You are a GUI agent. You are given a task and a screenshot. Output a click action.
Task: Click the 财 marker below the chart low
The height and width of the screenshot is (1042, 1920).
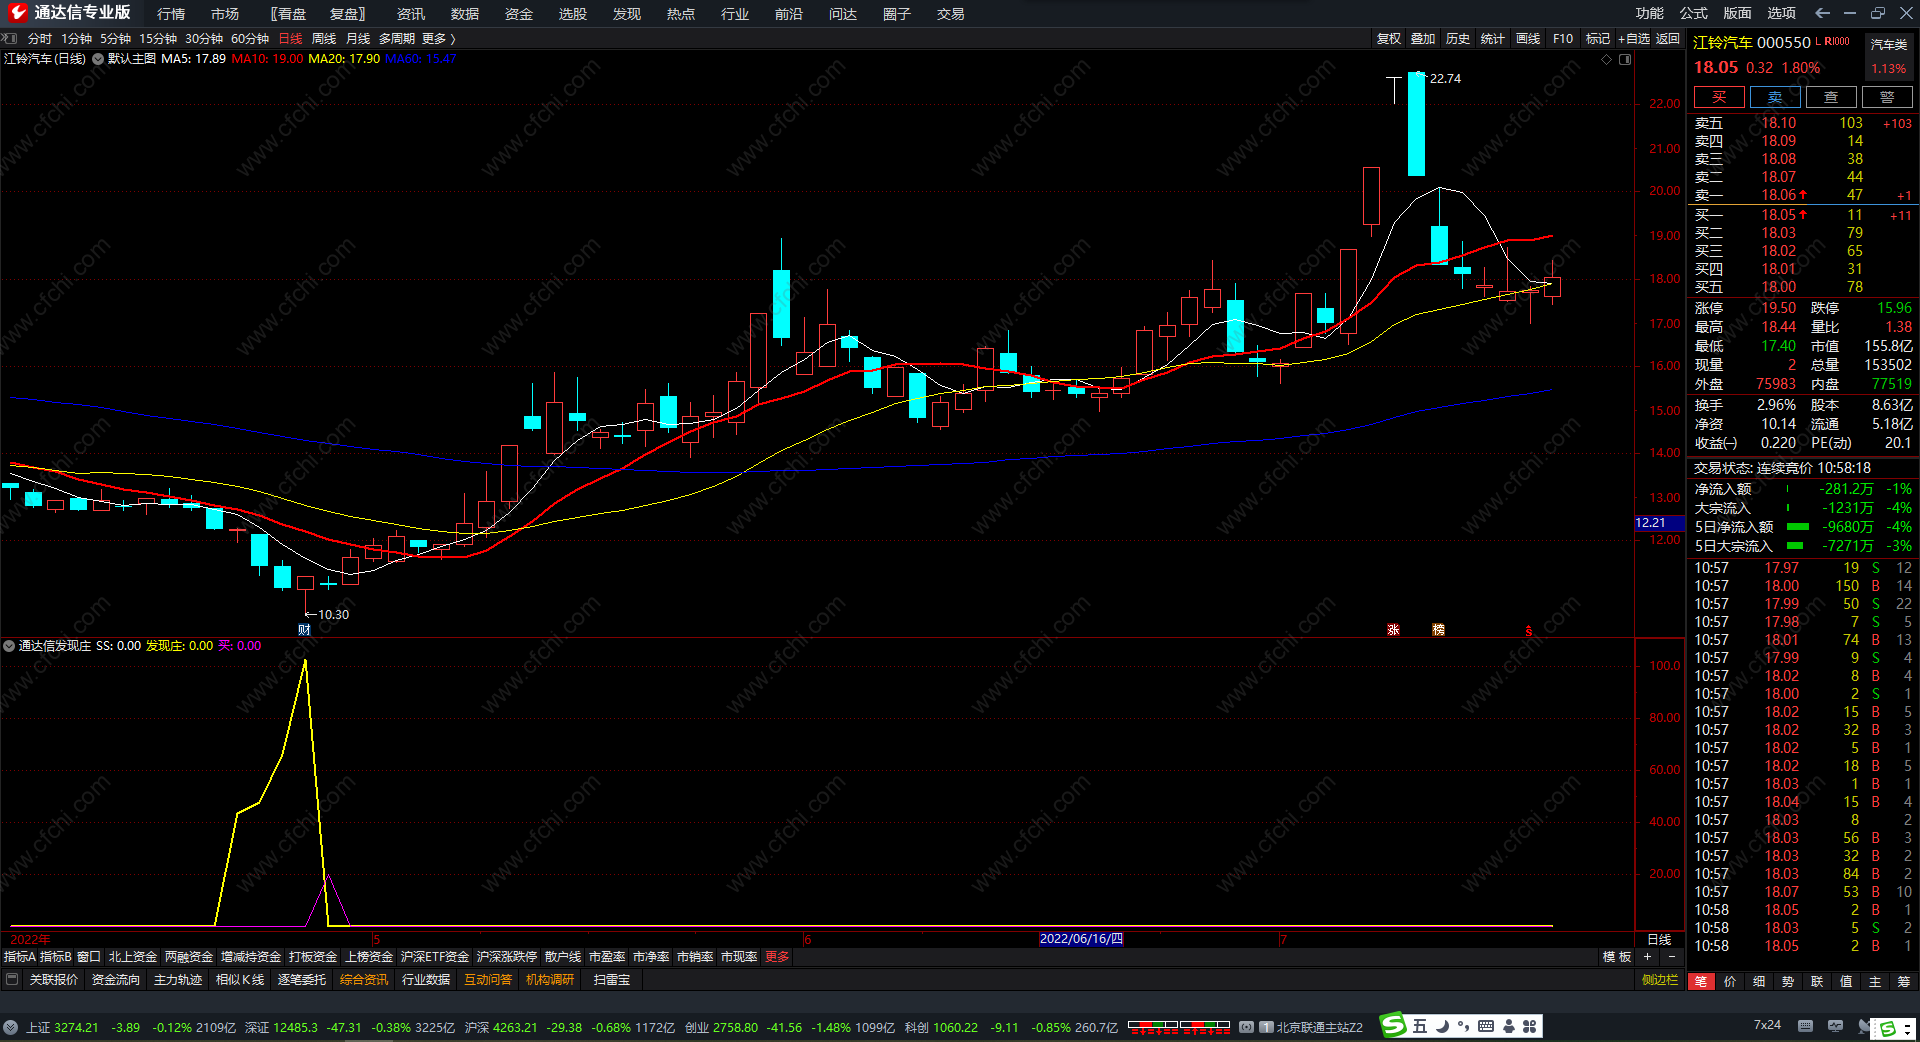304,629
